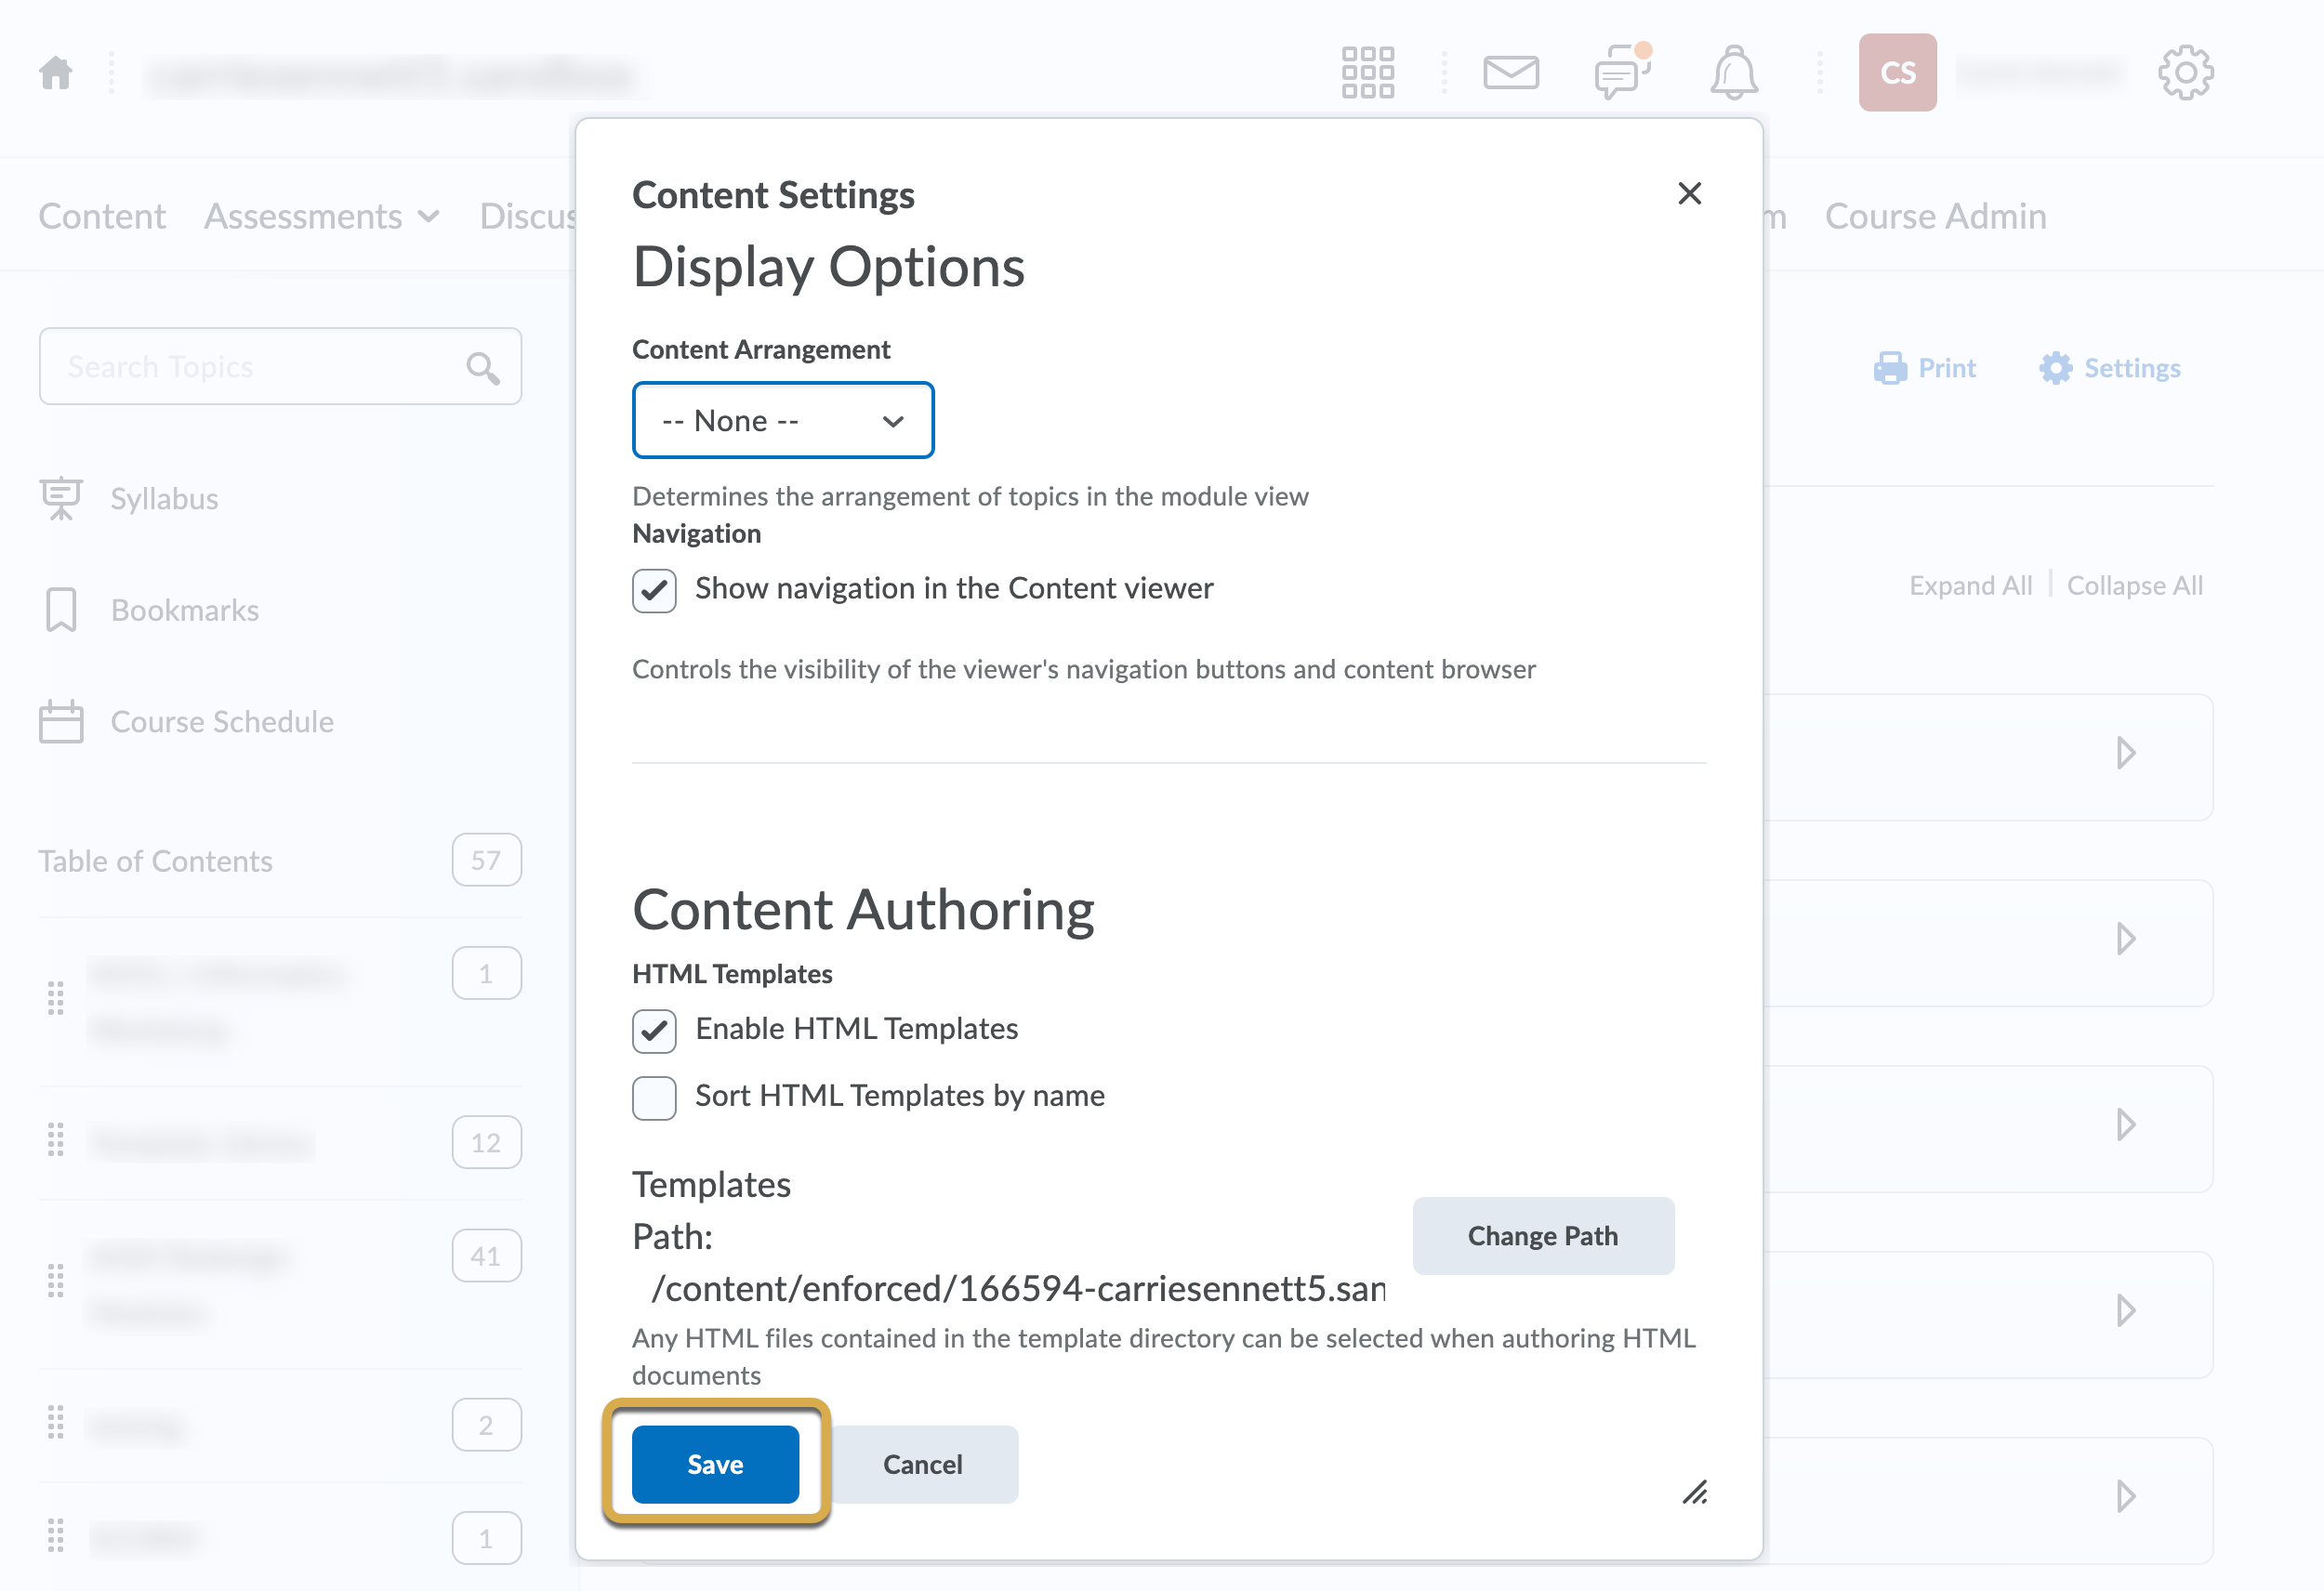Open the Content nav tab

click(102, 216)
